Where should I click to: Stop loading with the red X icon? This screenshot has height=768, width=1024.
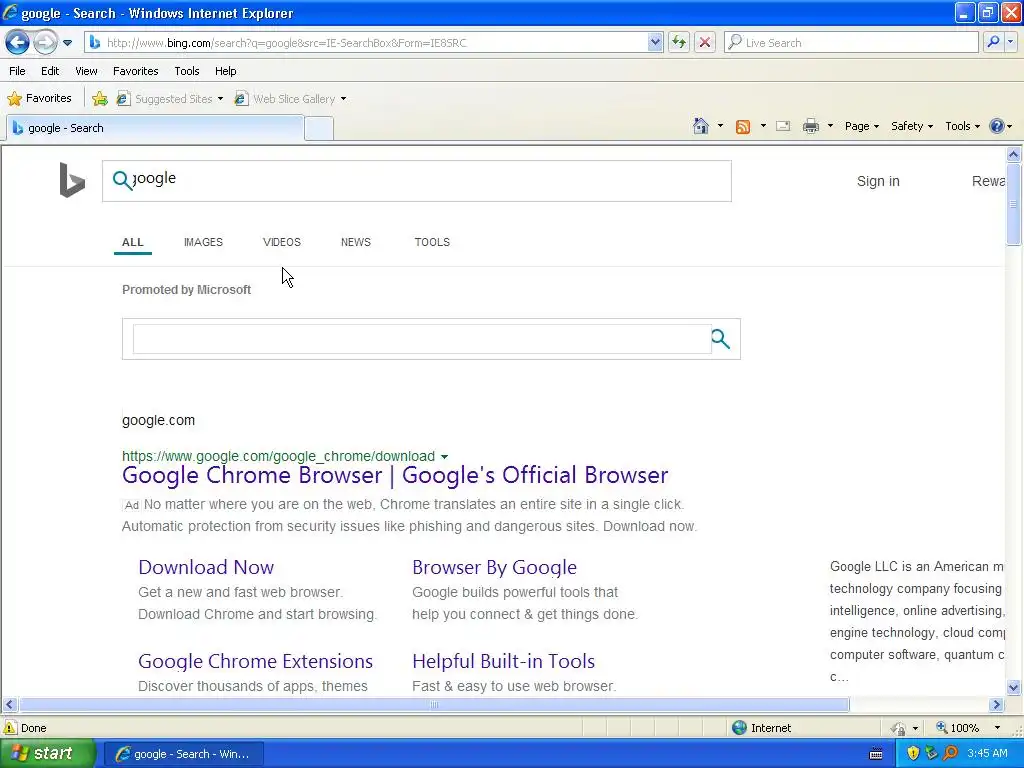tap(705, 43)
